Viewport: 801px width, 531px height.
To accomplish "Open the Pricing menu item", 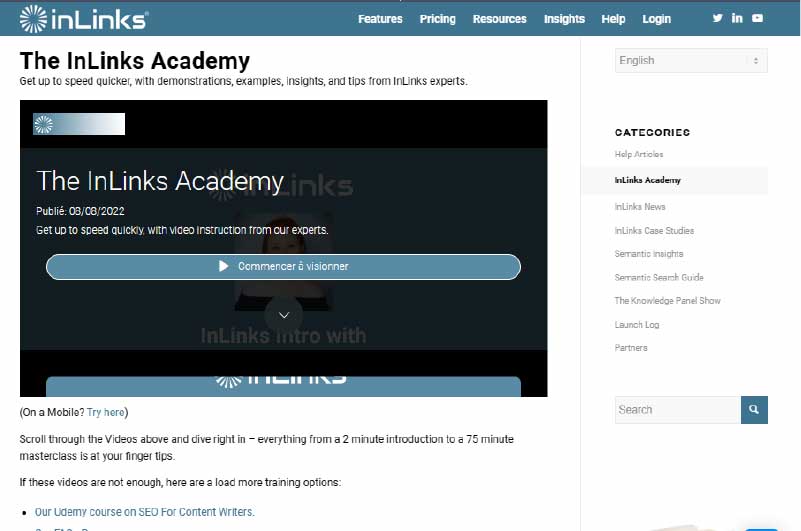I will (x=437, y=19).
